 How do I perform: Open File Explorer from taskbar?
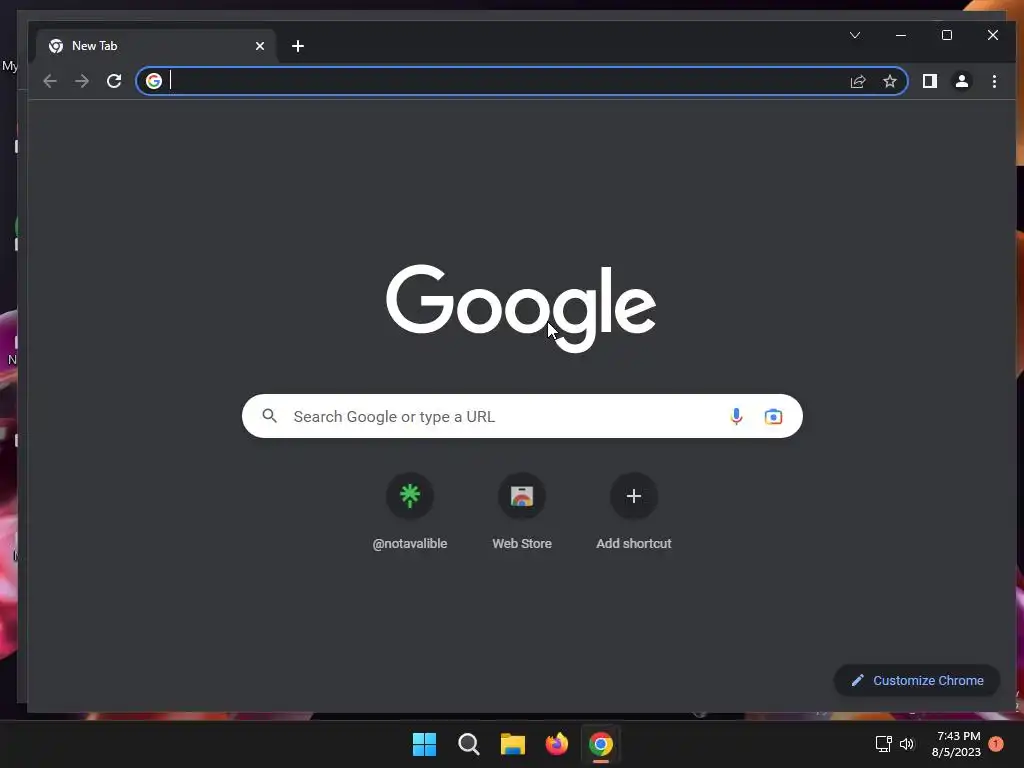(x=513, y=744)
